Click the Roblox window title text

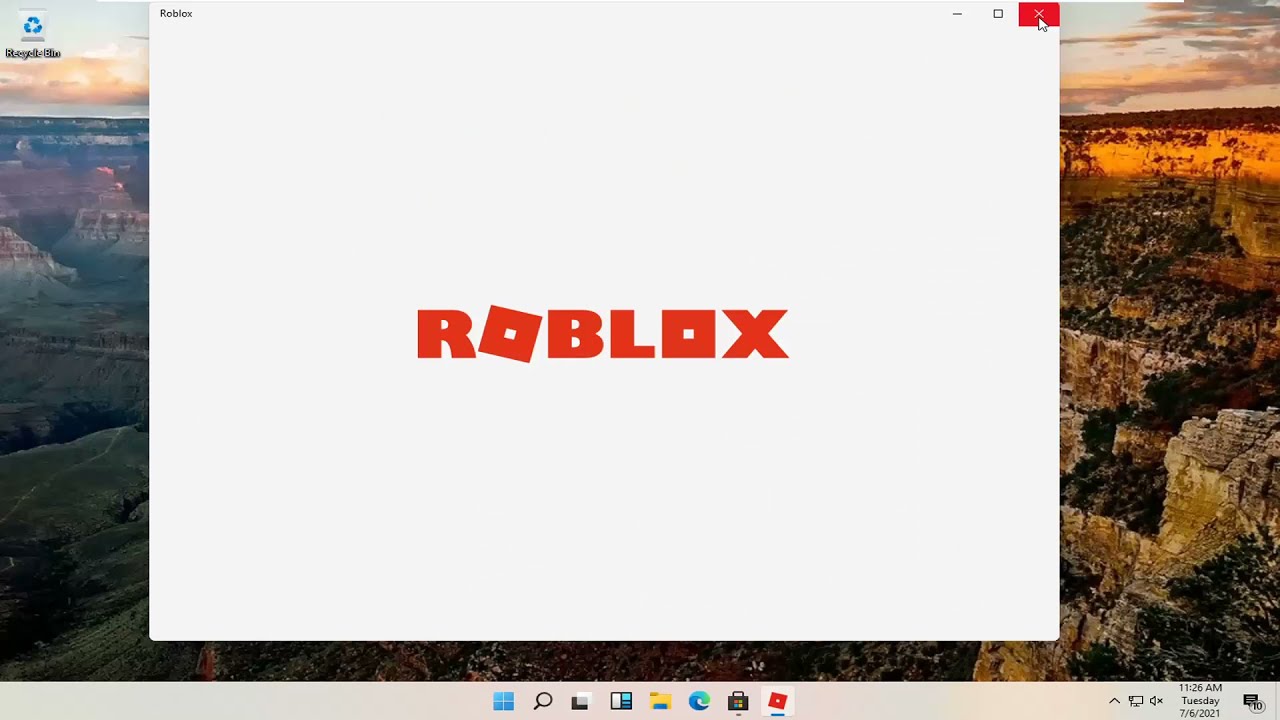(x=176, y=14)
